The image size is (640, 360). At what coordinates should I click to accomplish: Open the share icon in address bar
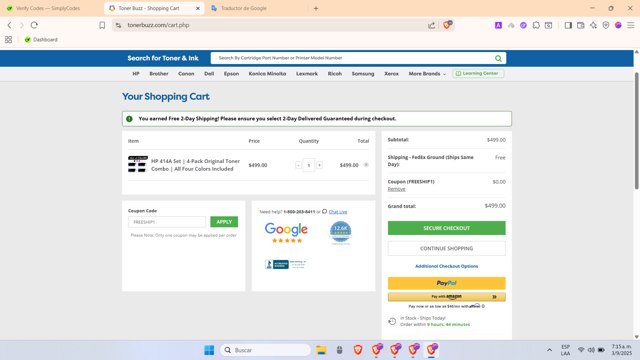pyautogui.click(x=431, y=25)
